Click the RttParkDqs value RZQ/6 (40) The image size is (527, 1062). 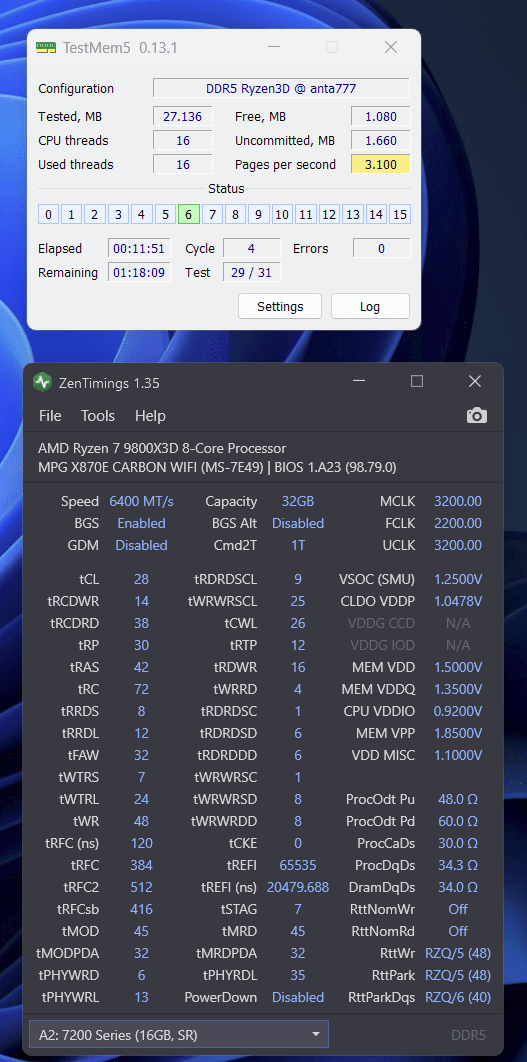(x=458, y=997)
